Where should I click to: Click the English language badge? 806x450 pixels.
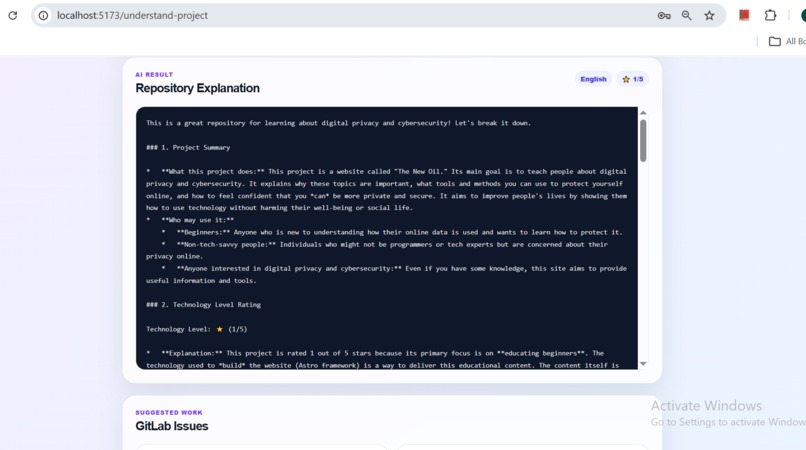593,79
